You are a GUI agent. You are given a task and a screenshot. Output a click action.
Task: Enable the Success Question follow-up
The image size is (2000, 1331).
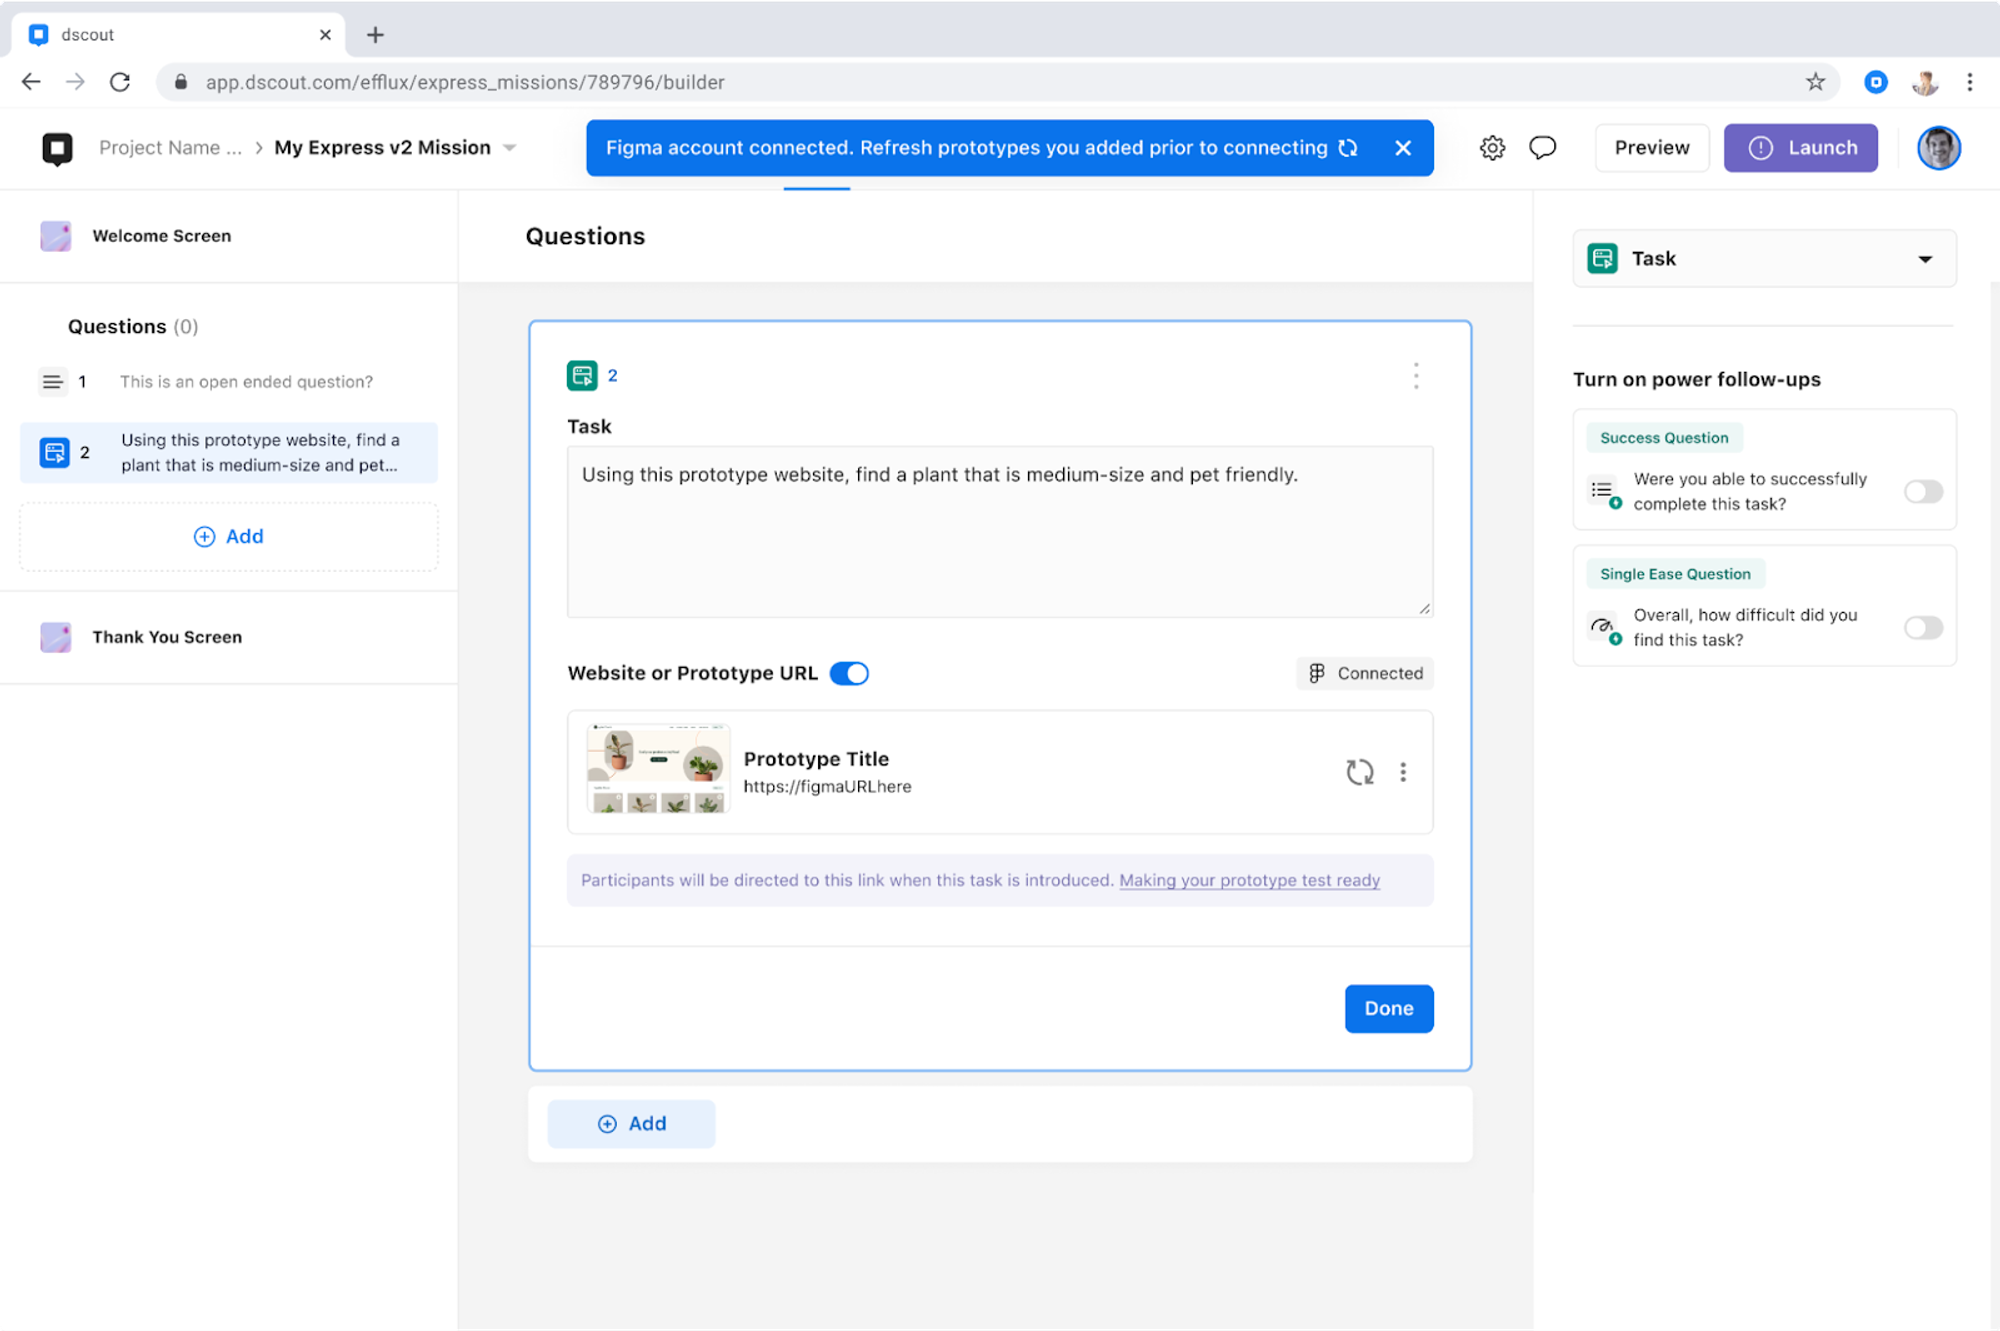point(1923,492)
